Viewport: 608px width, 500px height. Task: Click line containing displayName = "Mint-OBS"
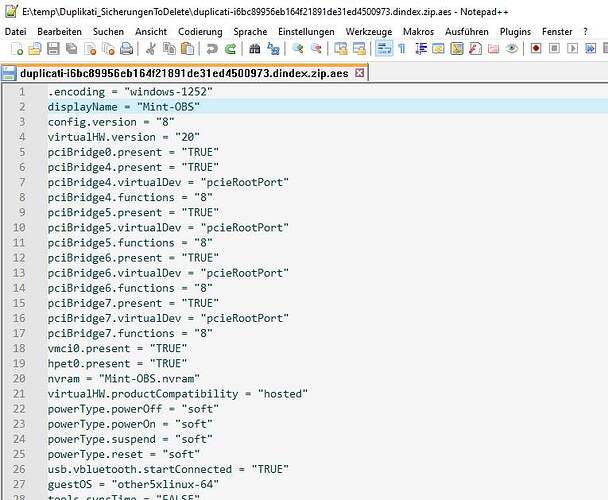click(x=123, y=107)
